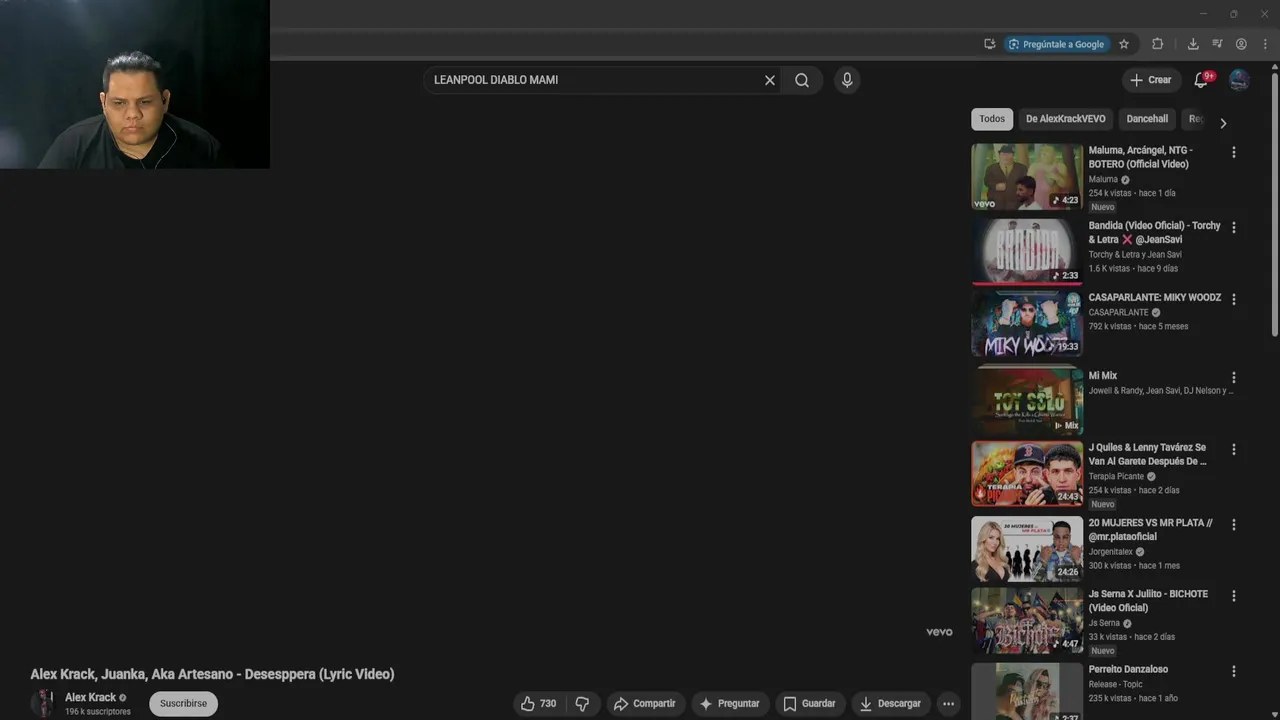This screenshot has width=1280, height=720.
Task: Select the De AlexKrackVEVO chip
Action: 1065,119
